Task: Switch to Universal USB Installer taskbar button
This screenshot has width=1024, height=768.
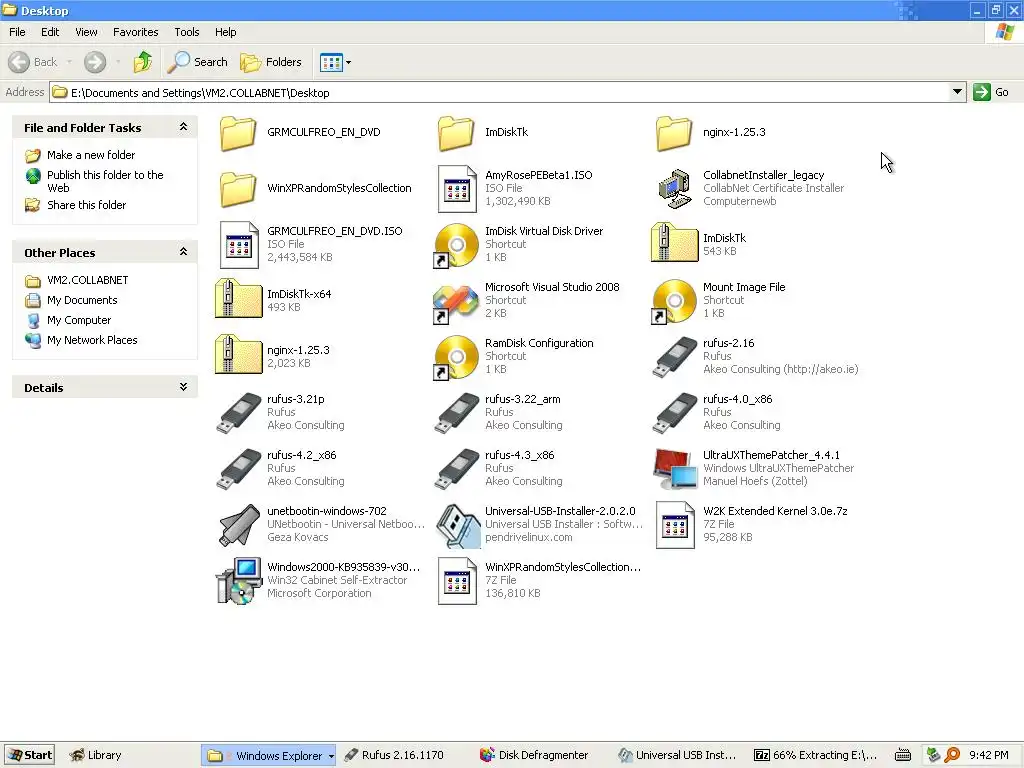Action: (x=677, y=756)
